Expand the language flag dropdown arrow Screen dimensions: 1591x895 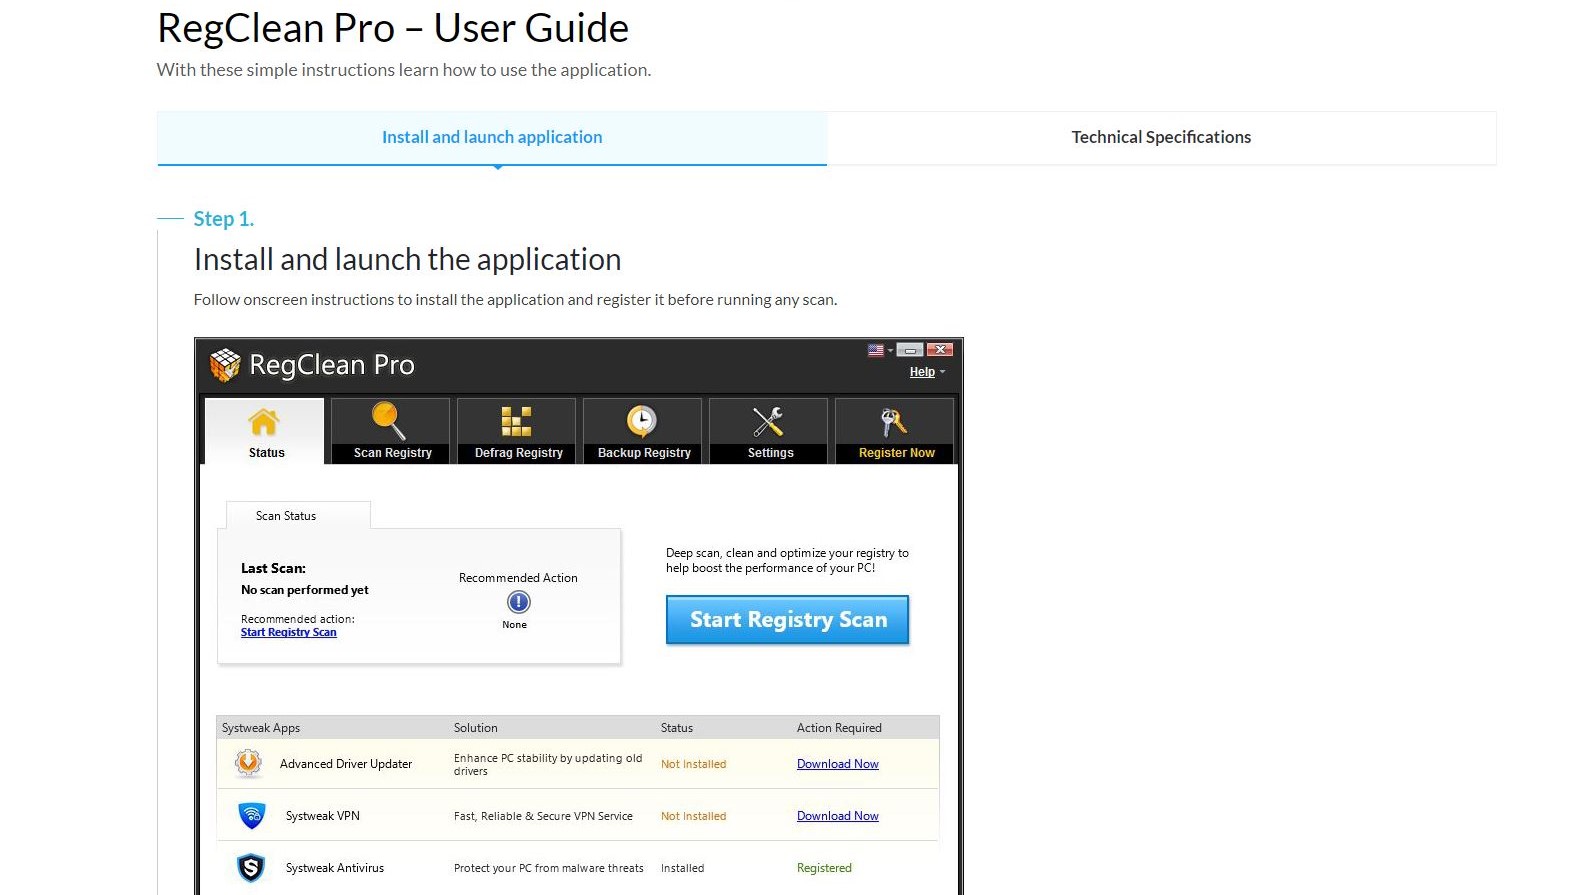pos(890,351)
